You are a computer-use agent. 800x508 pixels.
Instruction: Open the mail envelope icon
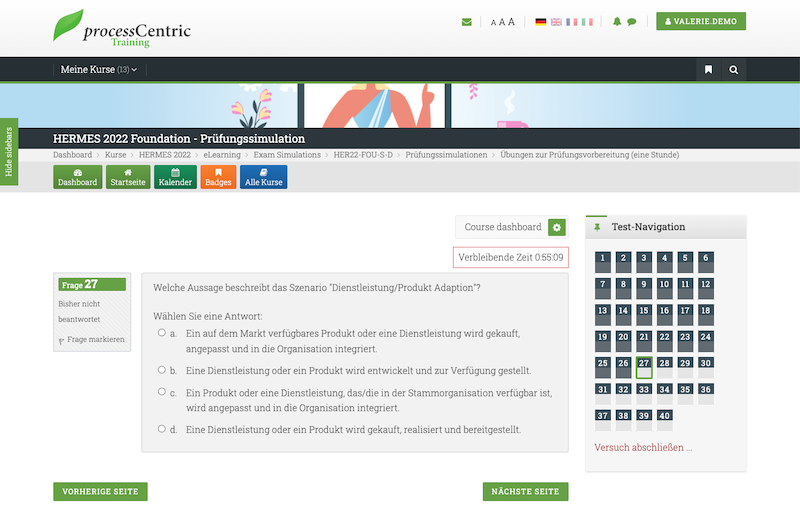[466, 22]
